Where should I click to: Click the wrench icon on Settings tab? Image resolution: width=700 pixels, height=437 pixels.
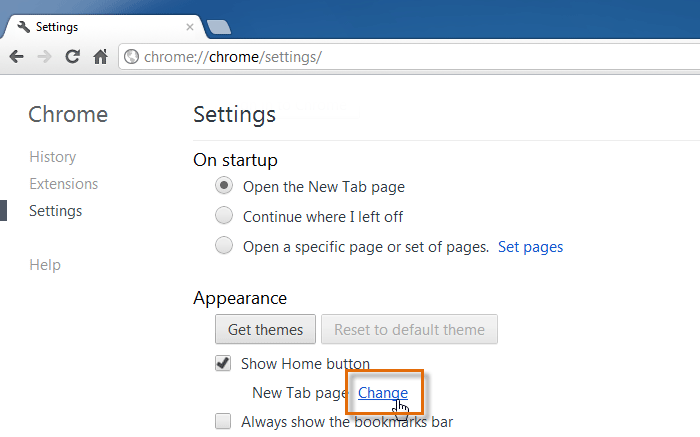click(x=23, y=27)
